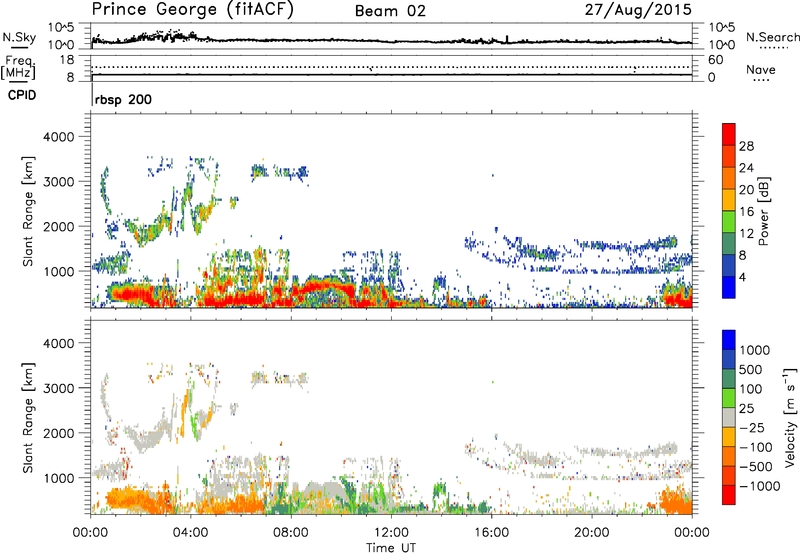Click the 'Time UT' axis title
This screenshot has height=554, width=800.
(x=391, y=548)
